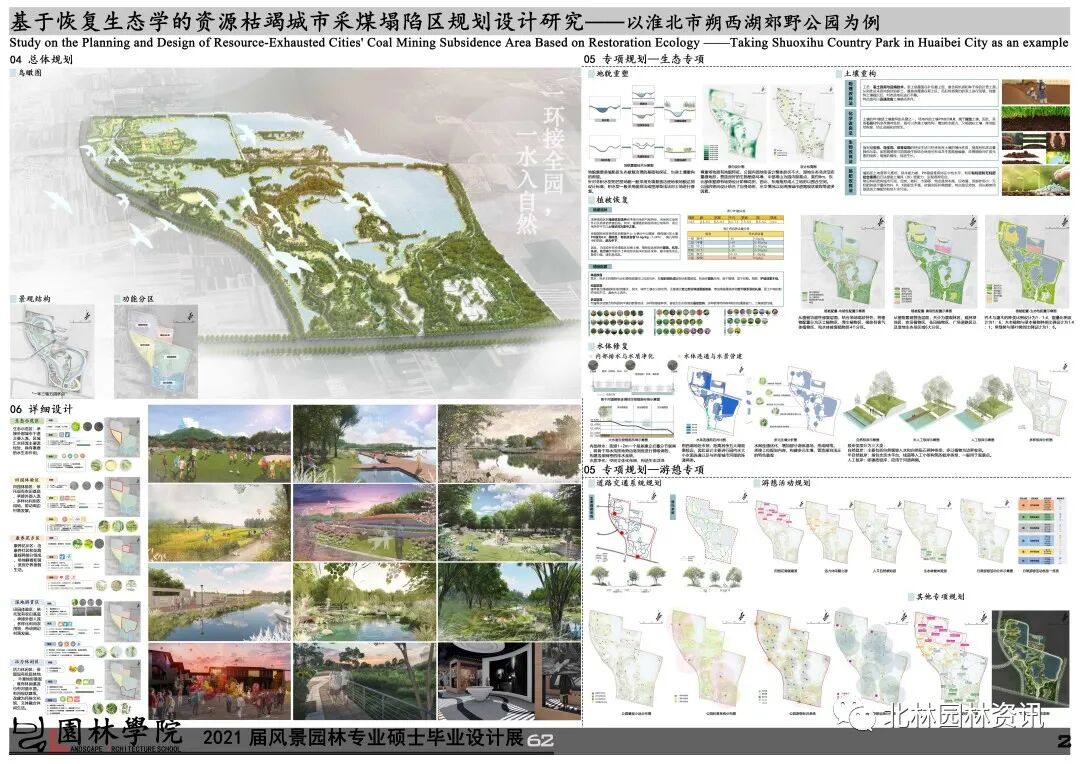Click the Chinese main title at the top
The image size is (1080, 764).
[445, 21]
